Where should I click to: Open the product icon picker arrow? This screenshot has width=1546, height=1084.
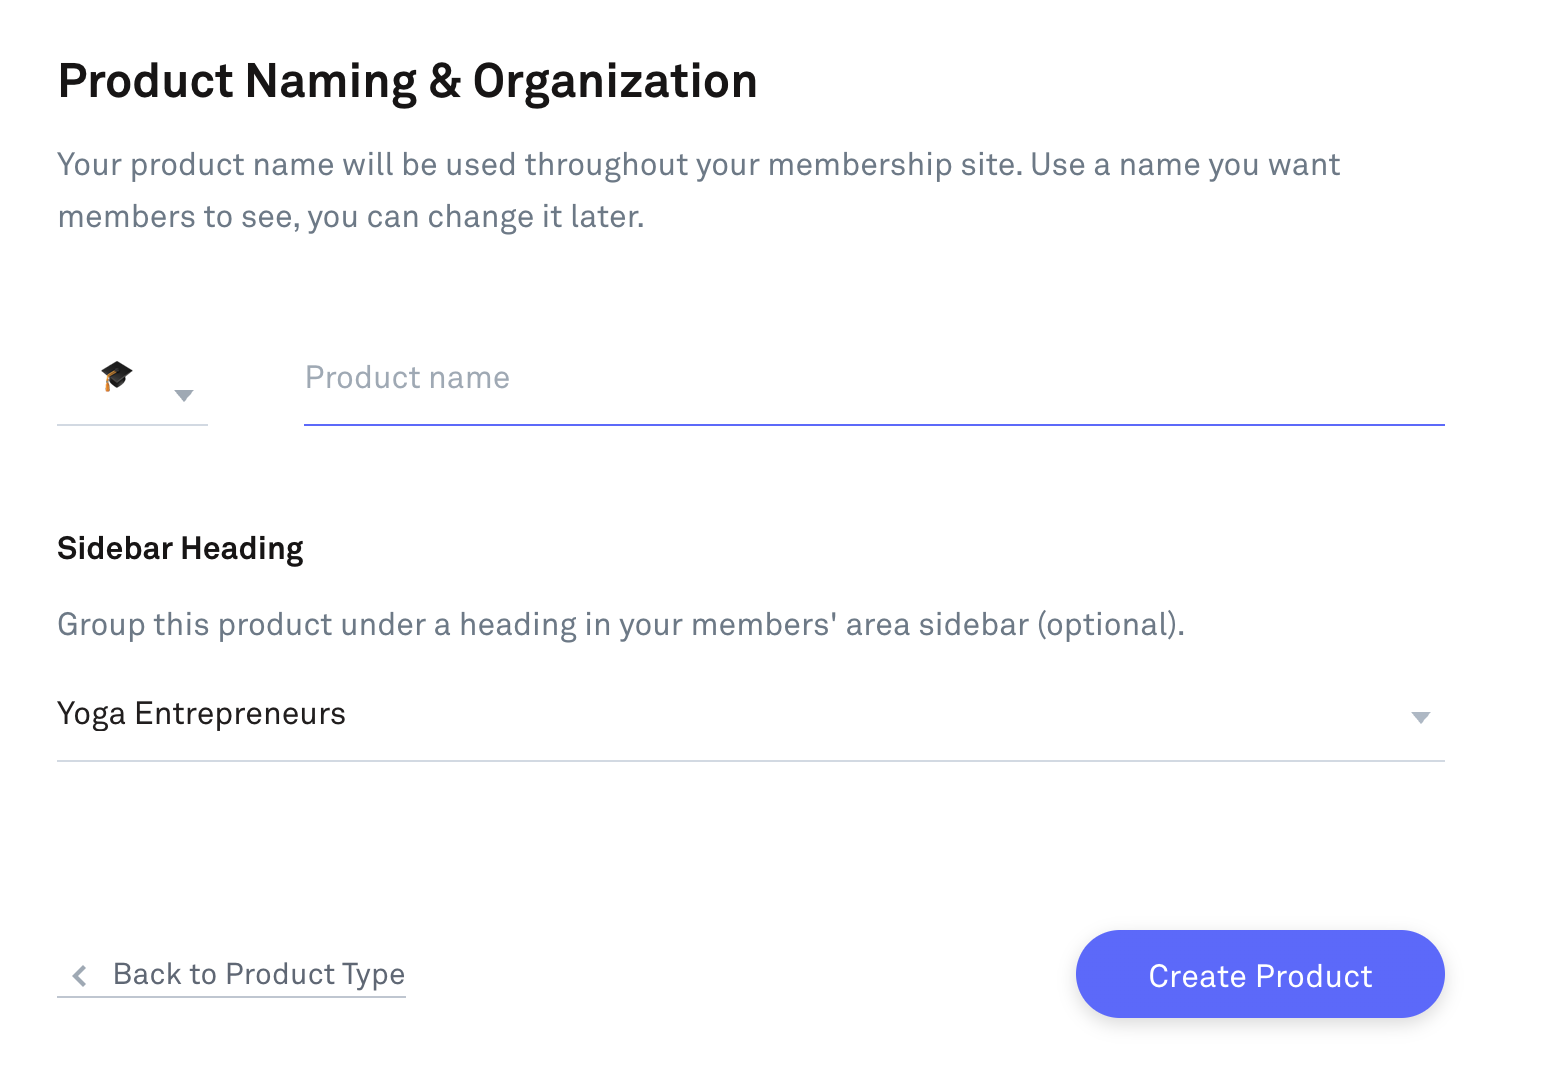184,395
